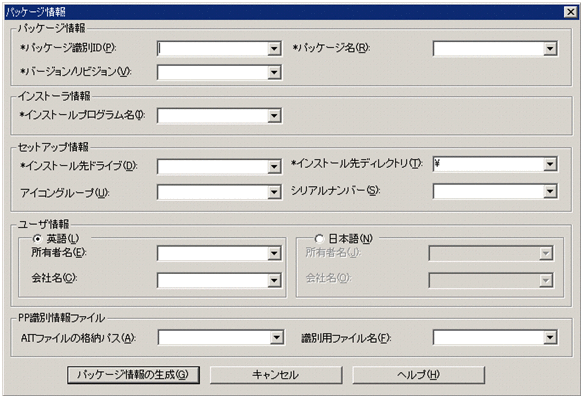Open the English 会社名(C) dropdown arrow
The height and width of the screenshot is (400, 585).
274,280
